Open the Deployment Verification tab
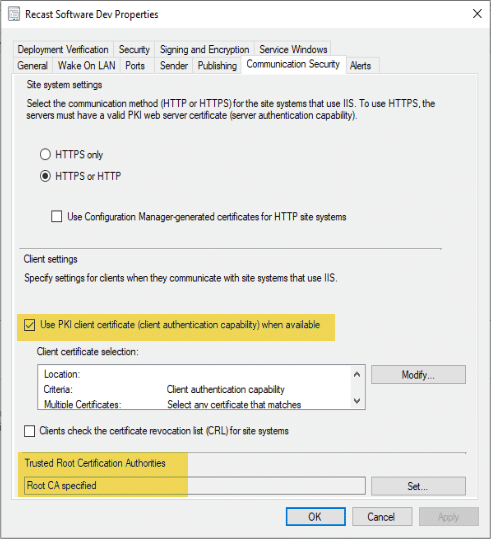Viewport: 491px width, 539px height. (x=63, y=50)
